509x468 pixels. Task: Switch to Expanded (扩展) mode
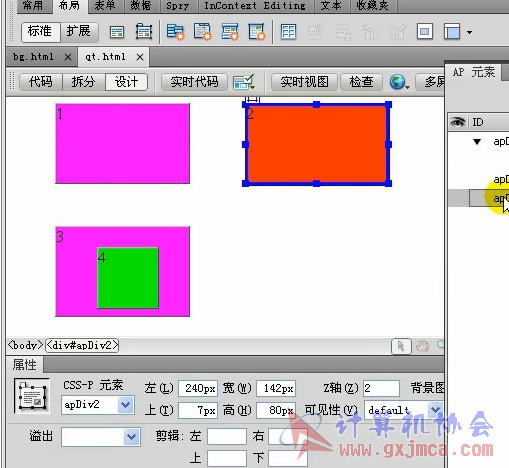[x=79, y=32]
